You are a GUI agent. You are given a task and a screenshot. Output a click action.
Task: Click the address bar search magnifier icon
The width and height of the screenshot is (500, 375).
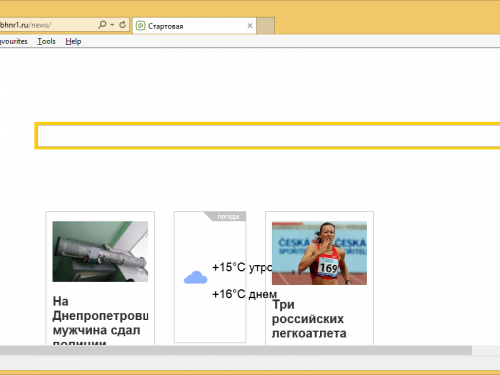click(102, 25)
